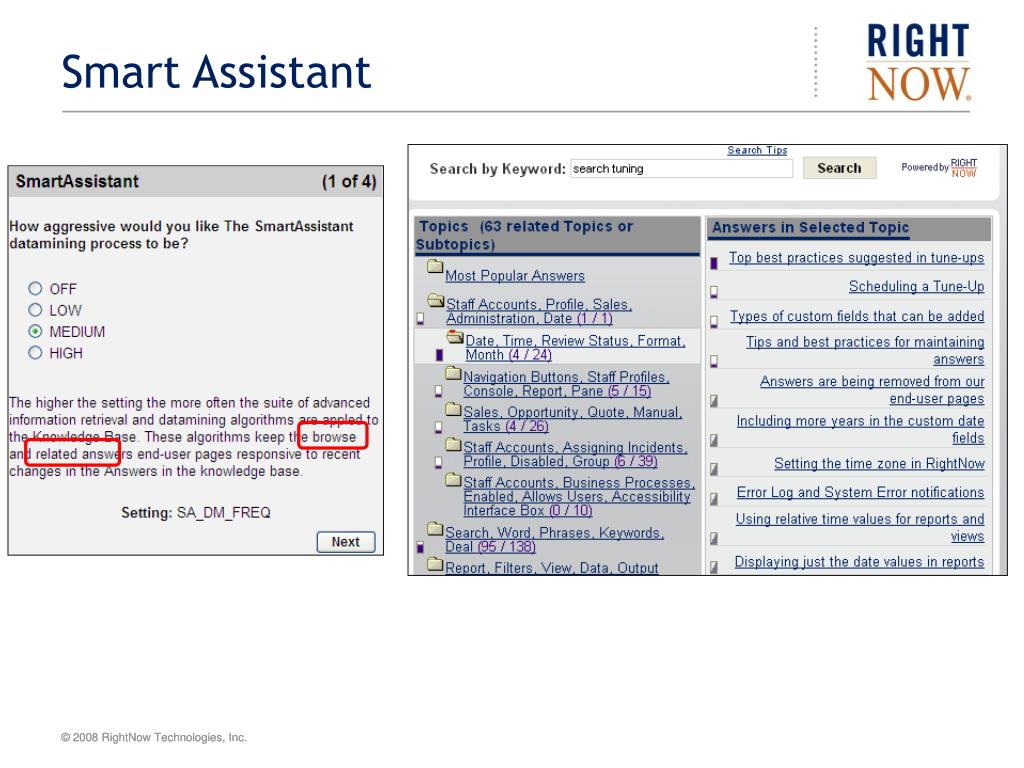Click relevance bar icon beside Scheduling a Tune-Up
This screenshot has width=1024, height=768.
[714, 292]
